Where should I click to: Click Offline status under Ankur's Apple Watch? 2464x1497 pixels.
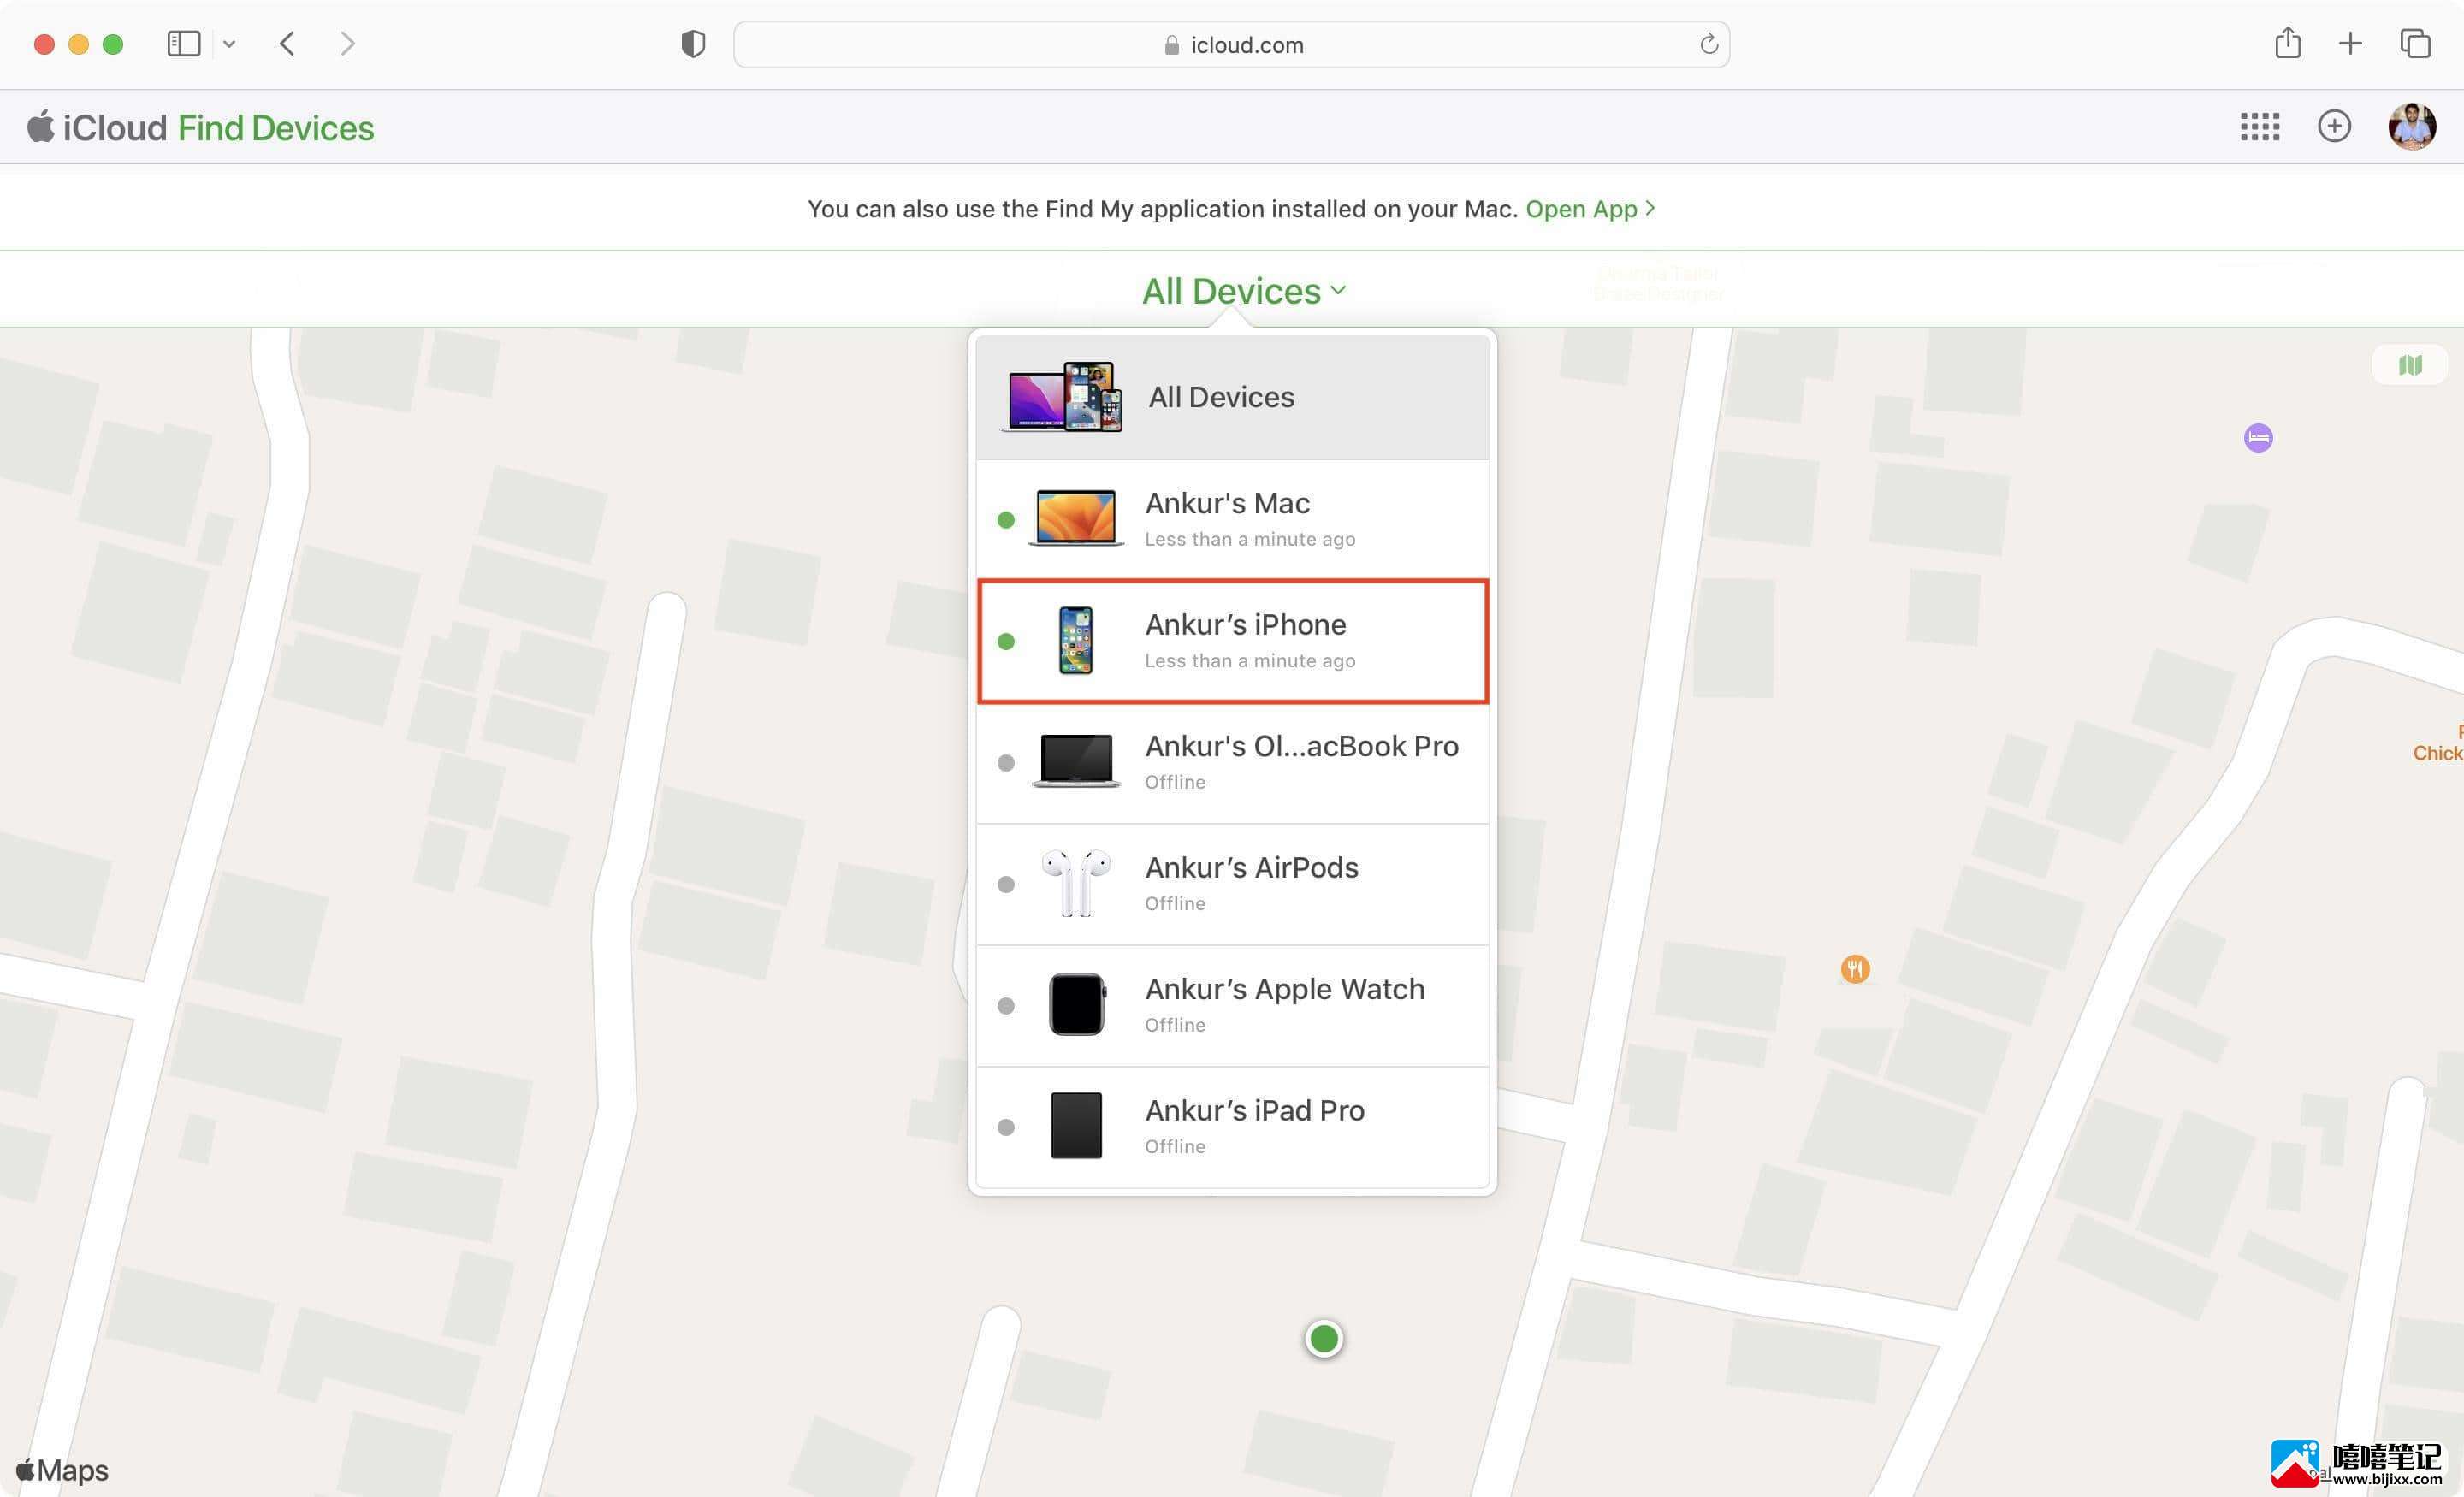point(1174,1025)
